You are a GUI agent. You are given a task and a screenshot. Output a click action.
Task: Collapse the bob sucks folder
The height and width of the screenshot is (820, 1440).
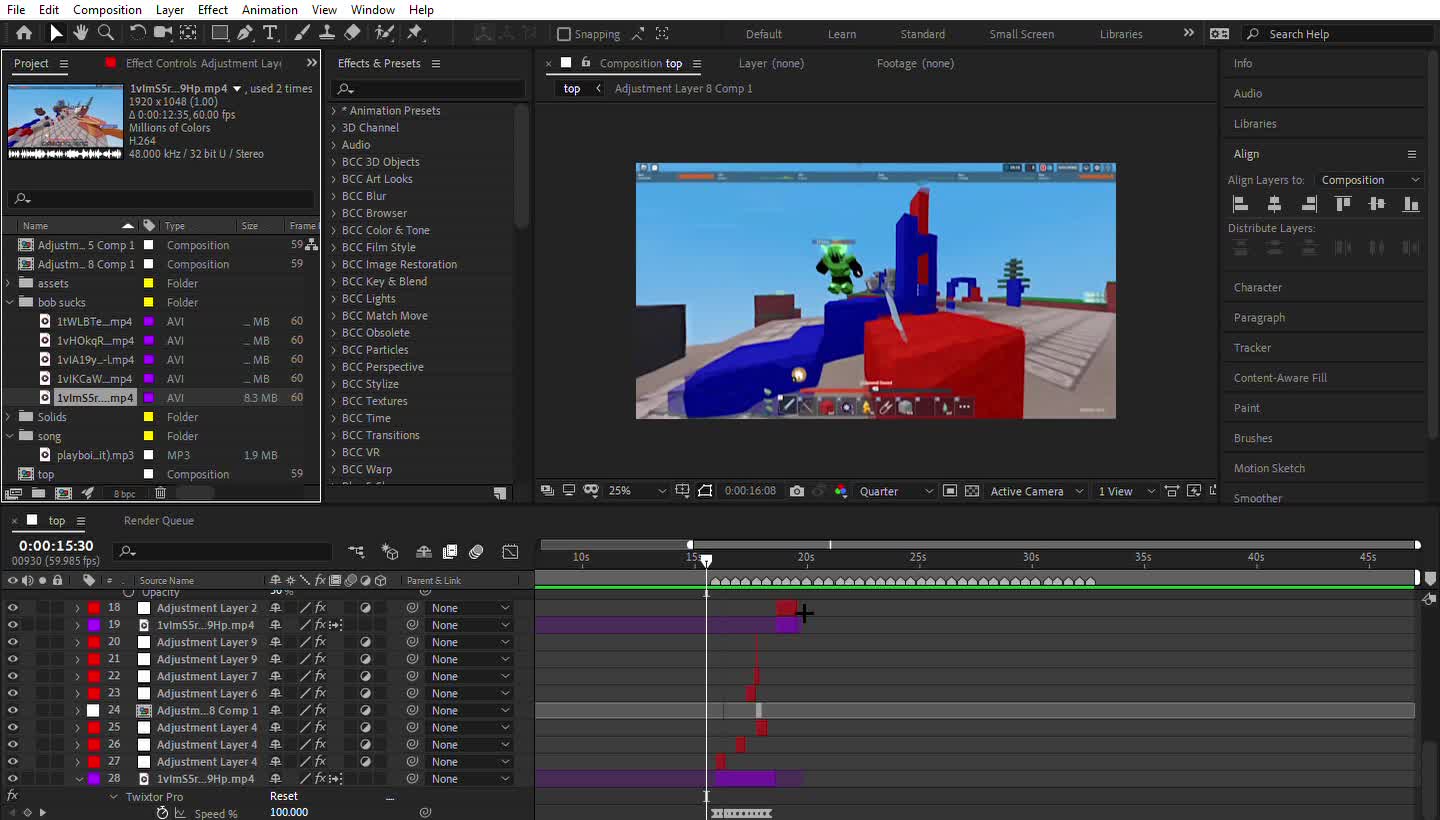coord(9,302)
